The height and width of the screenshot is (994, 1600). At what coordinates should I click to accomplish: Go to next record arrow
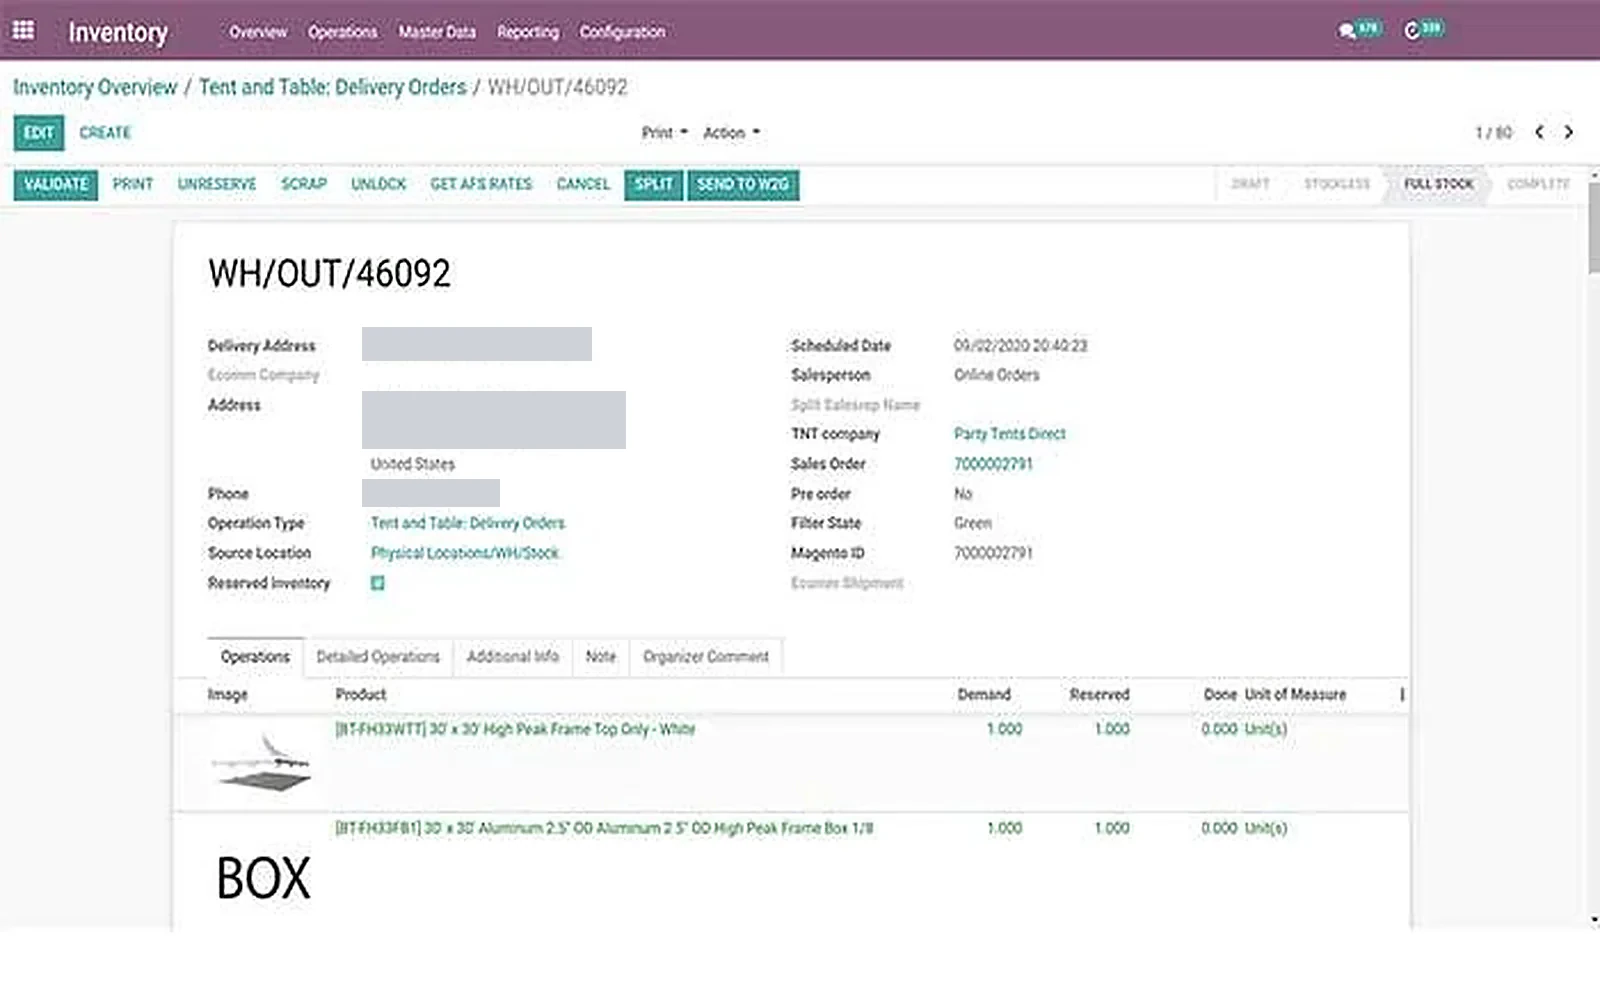click(x=1569, y=132)
